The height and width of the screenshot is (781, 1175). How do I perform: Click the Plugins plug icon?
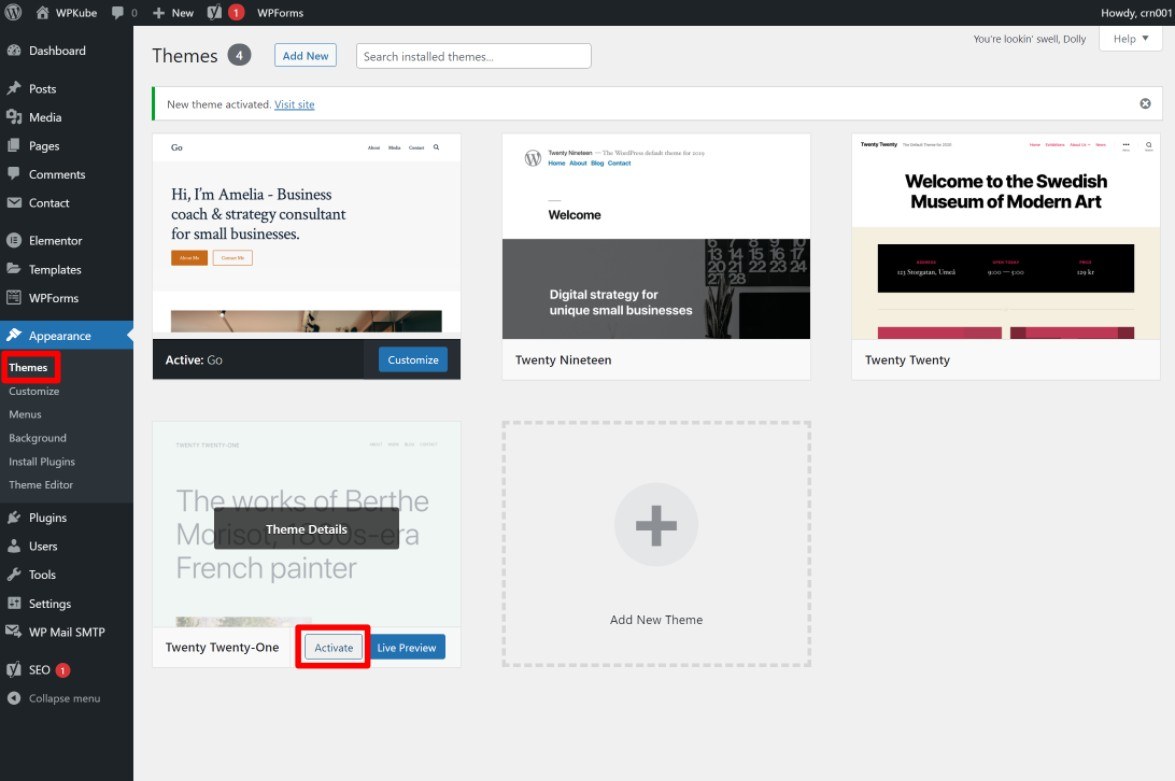[13, 517]
